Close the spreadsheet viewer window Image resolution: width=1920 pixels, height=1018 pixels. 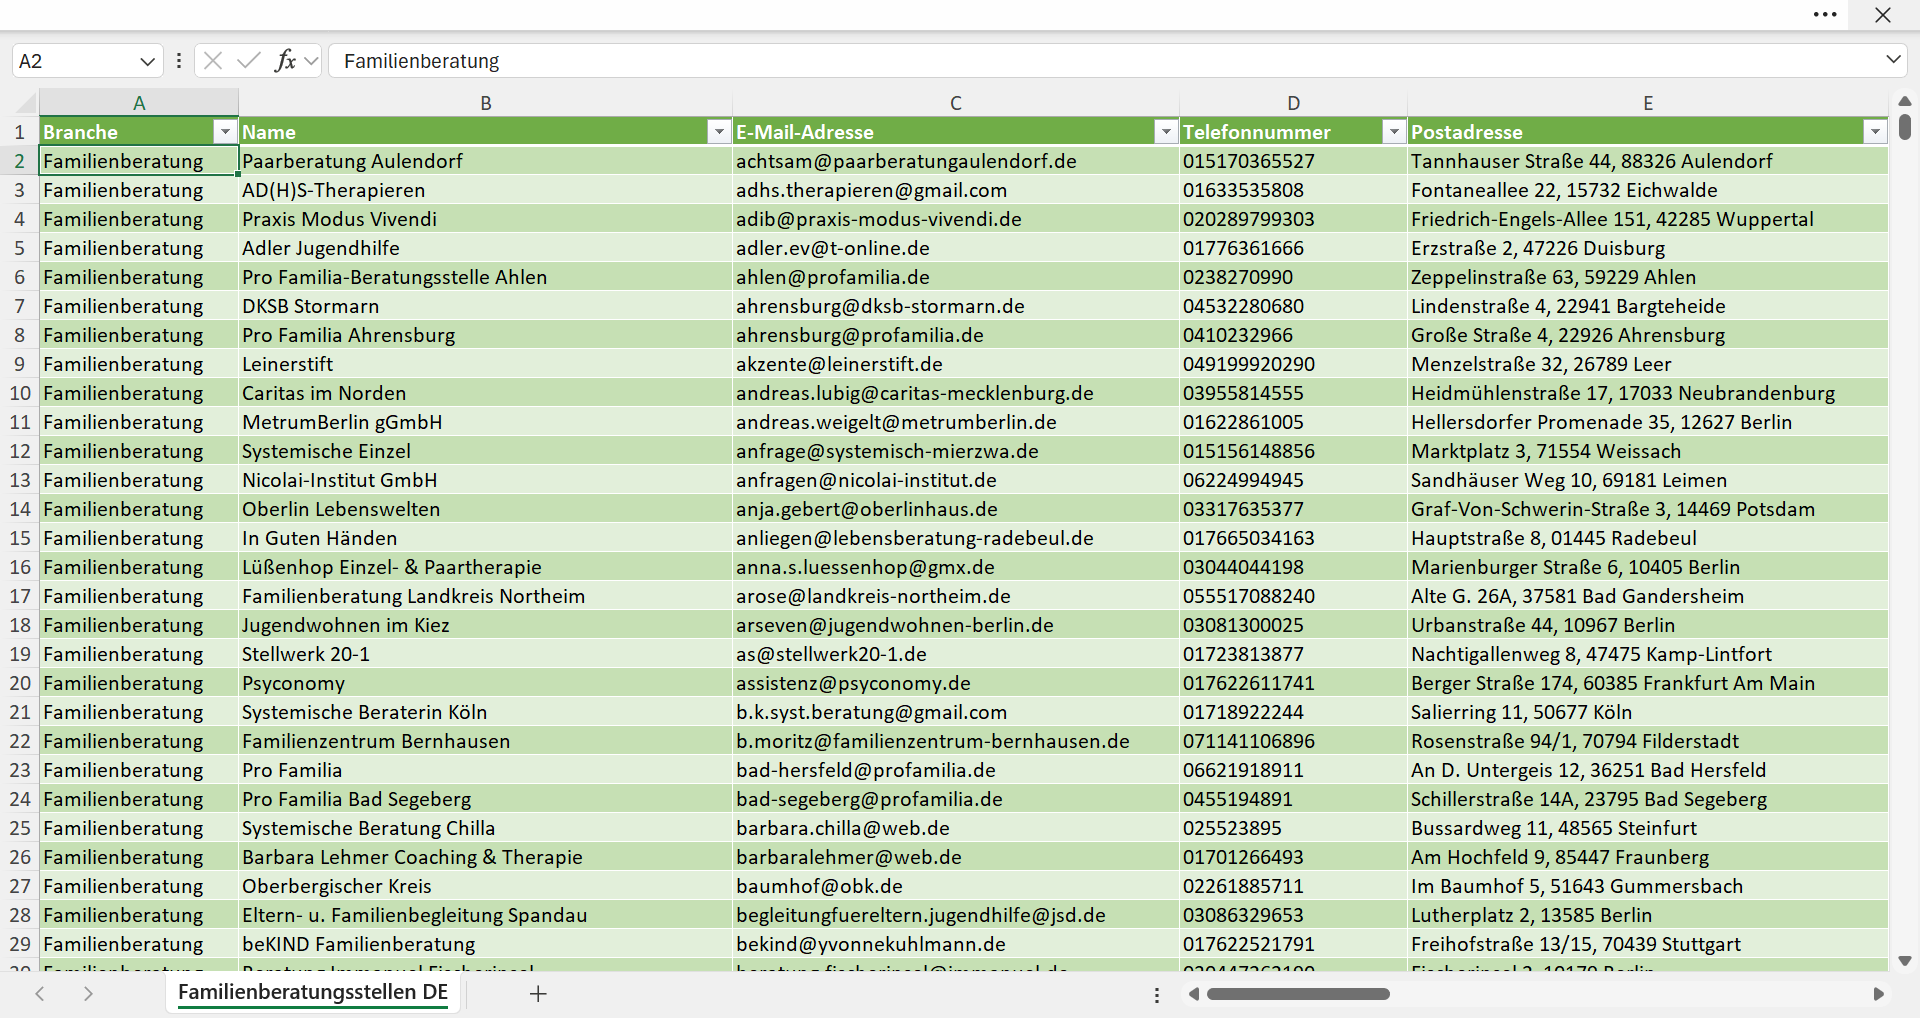[x=1883, y=15]
